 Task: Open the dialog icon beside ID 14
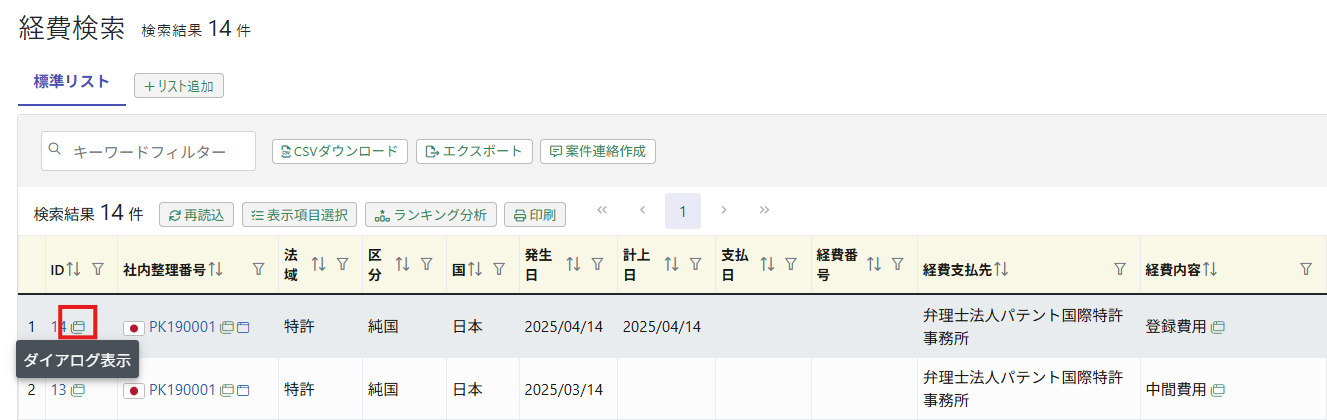coord(78,327)
